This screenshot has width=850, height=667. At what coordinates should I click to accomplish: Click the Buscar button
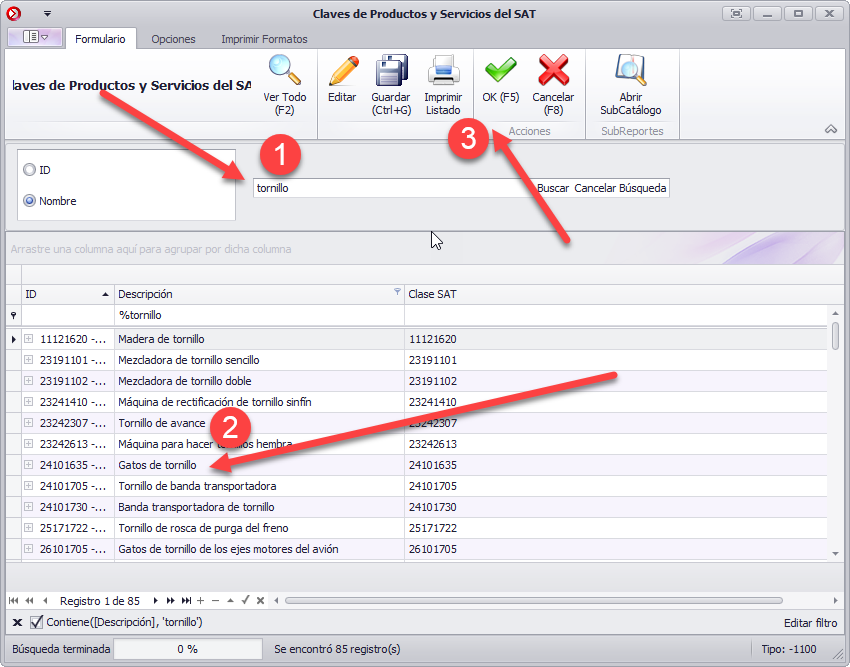click(x=553, y=188)
